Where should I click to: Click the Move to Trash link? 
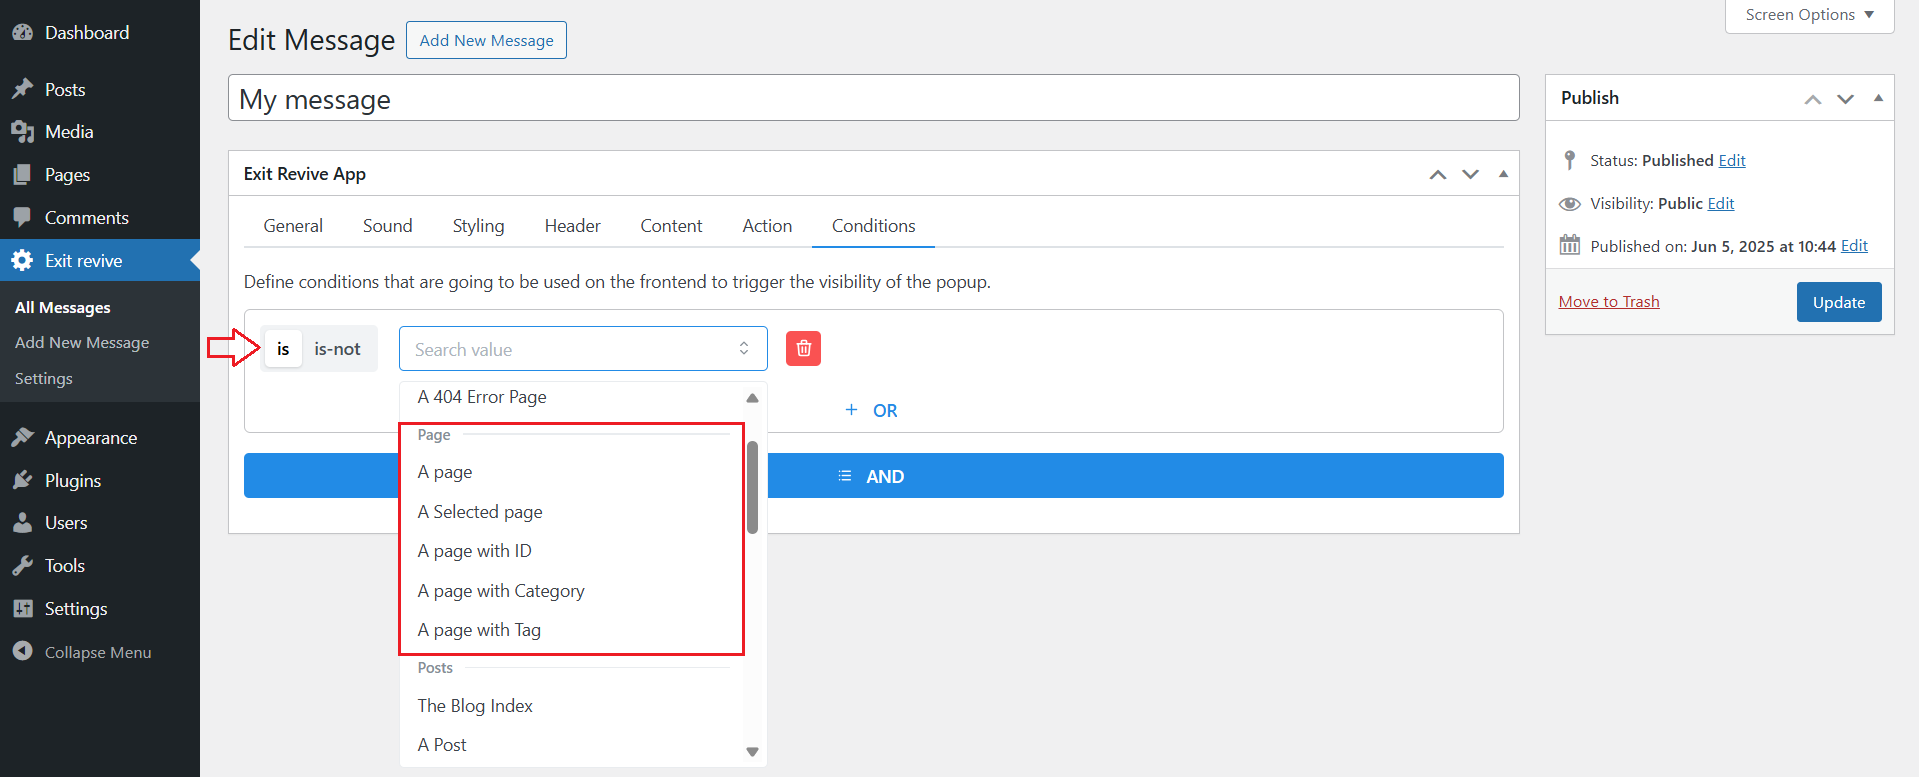pos(1608,302)
